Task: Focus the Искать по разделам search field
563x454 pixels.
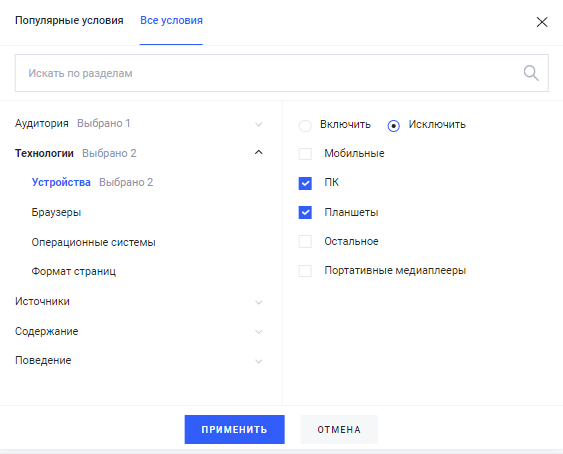Action: tap(282, 73)
